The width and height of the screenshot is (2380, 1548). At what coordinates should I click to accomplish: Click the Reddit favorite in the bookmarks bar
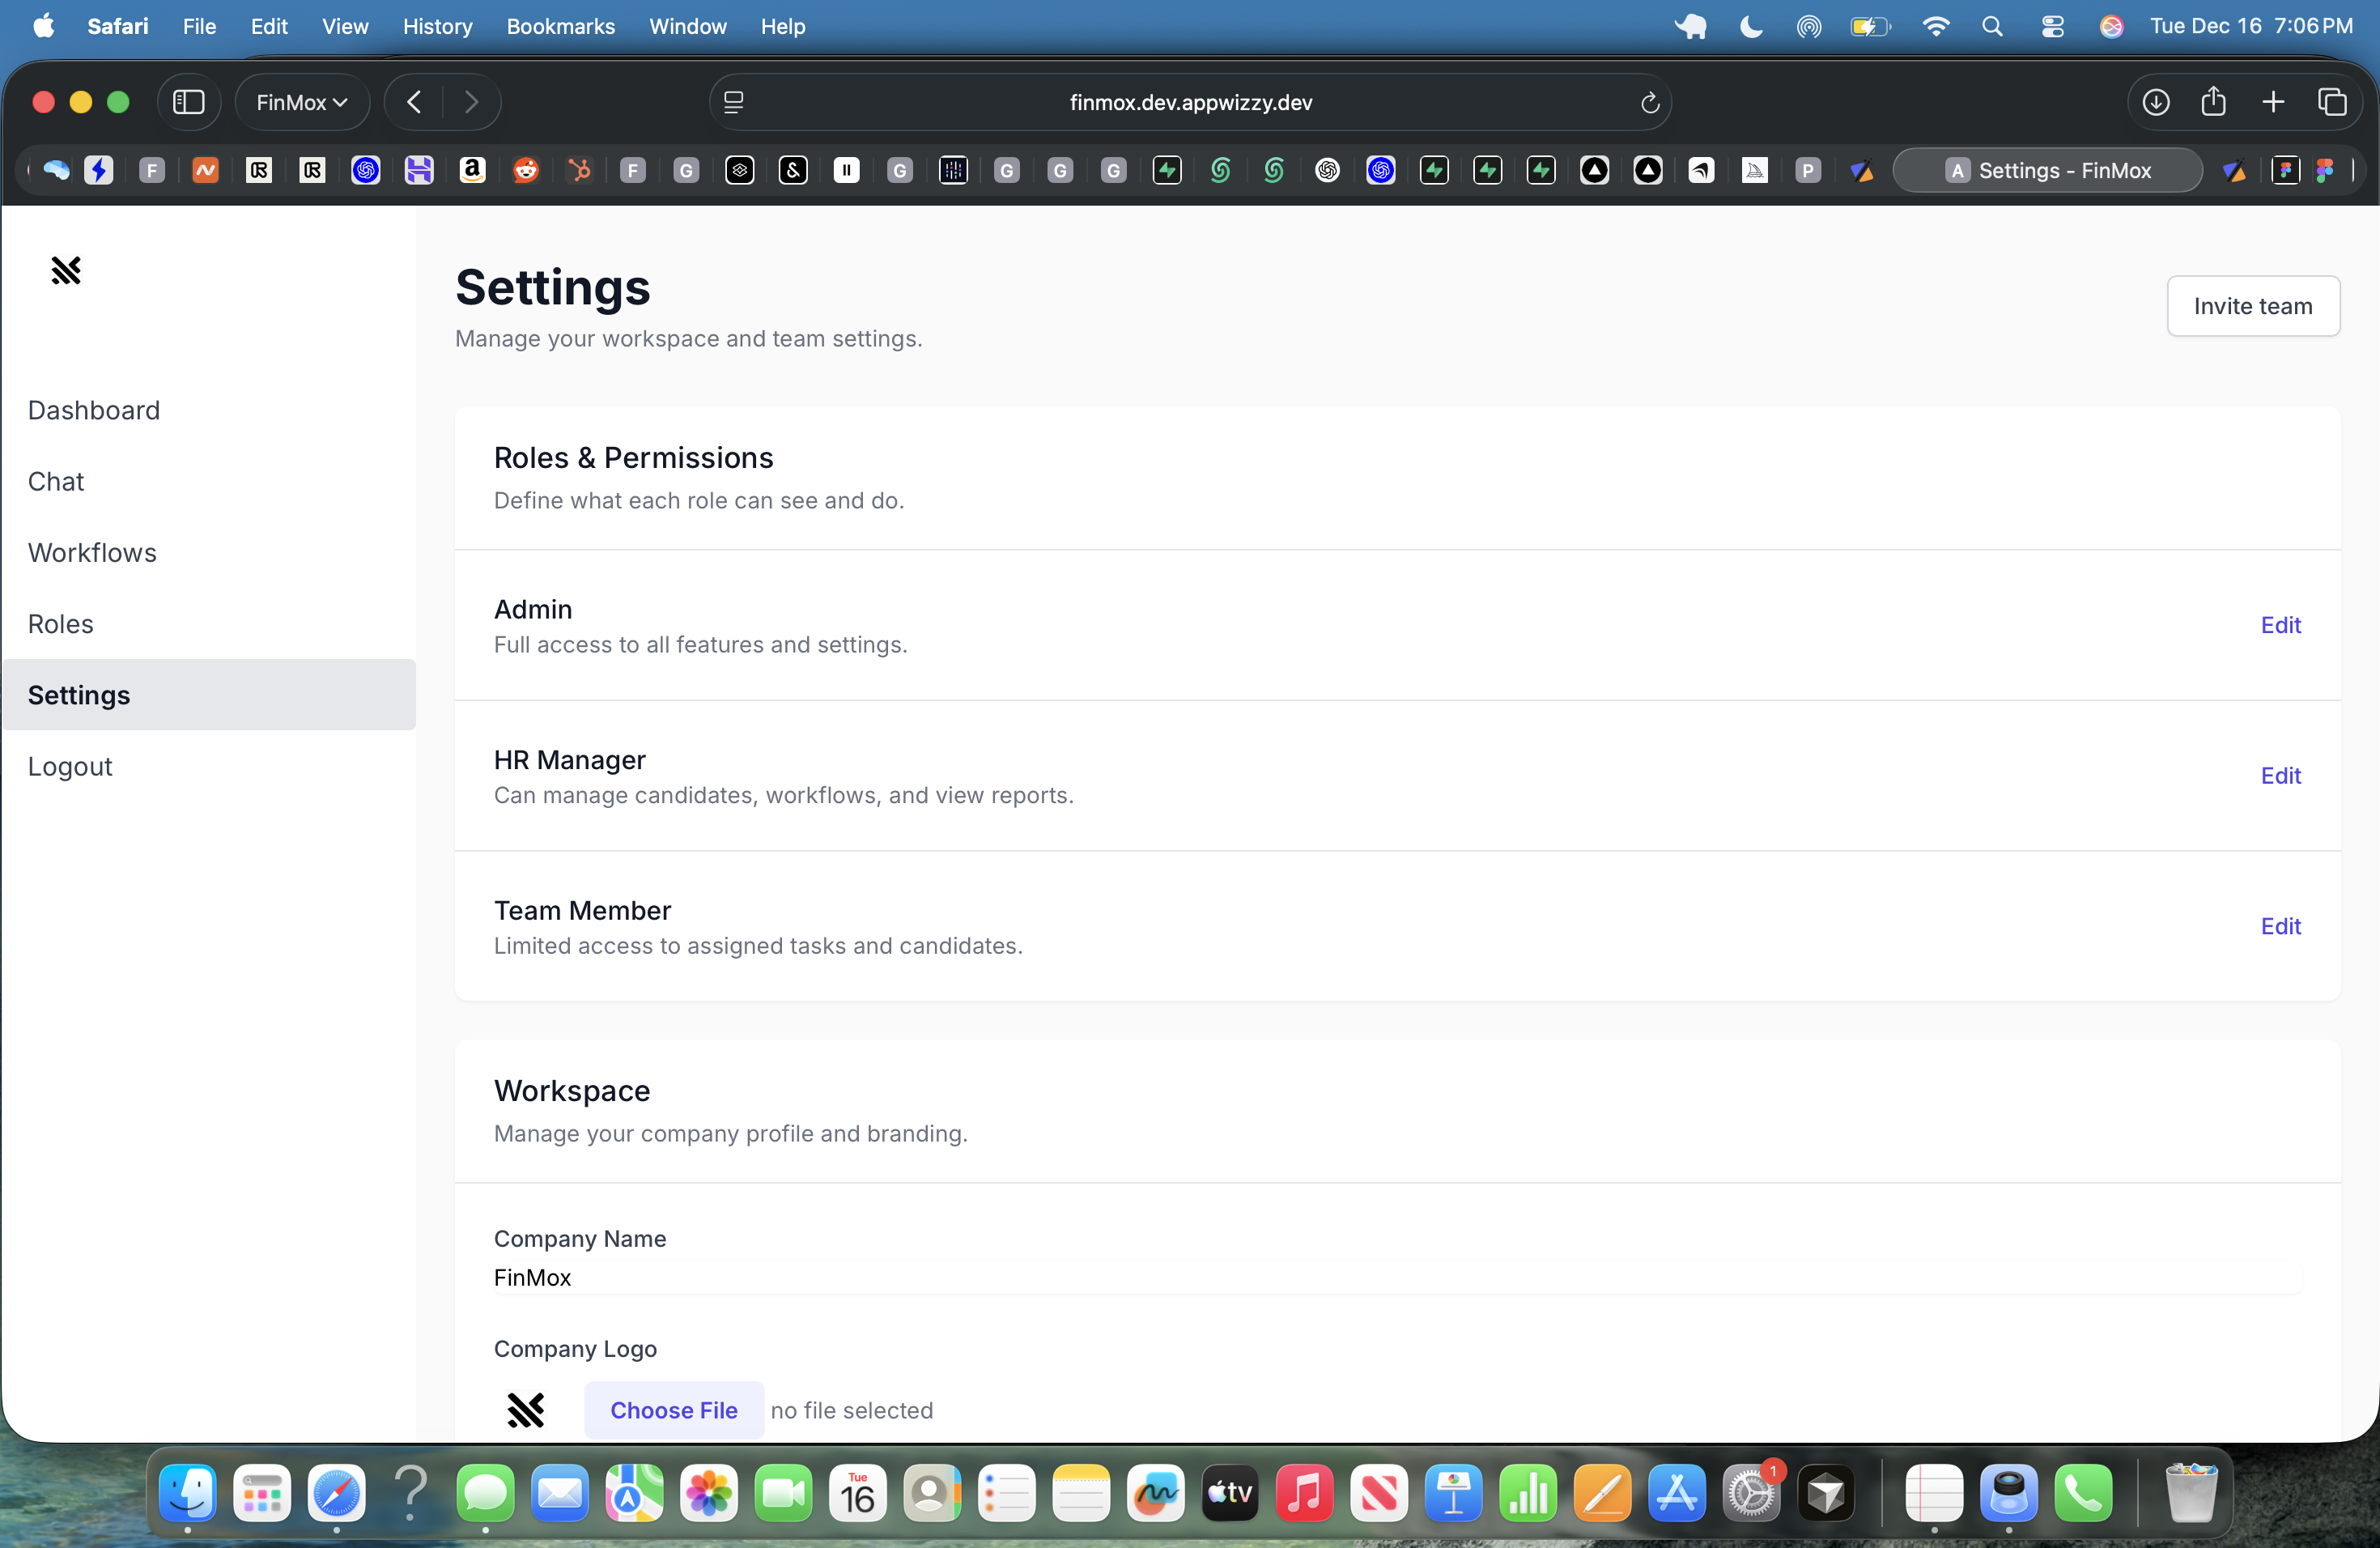pyautogui.click(x=526, y=171)
